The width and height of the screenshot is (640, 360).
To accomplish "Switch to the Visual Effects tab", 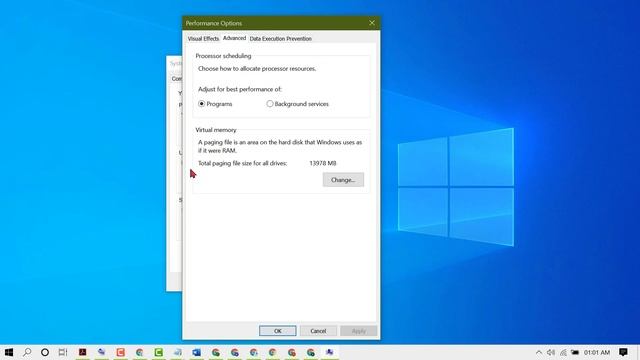I will point(203,39).
